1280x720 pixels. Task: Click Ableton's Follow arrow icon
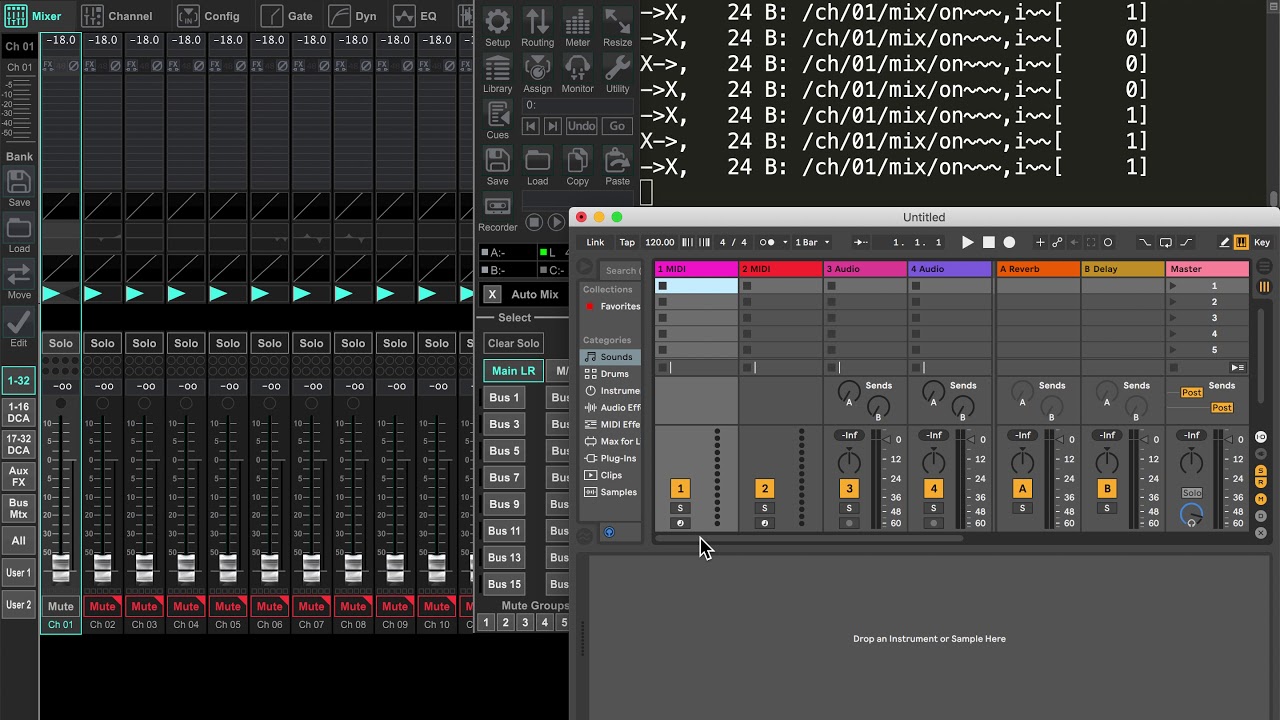[x=861, y=242]
